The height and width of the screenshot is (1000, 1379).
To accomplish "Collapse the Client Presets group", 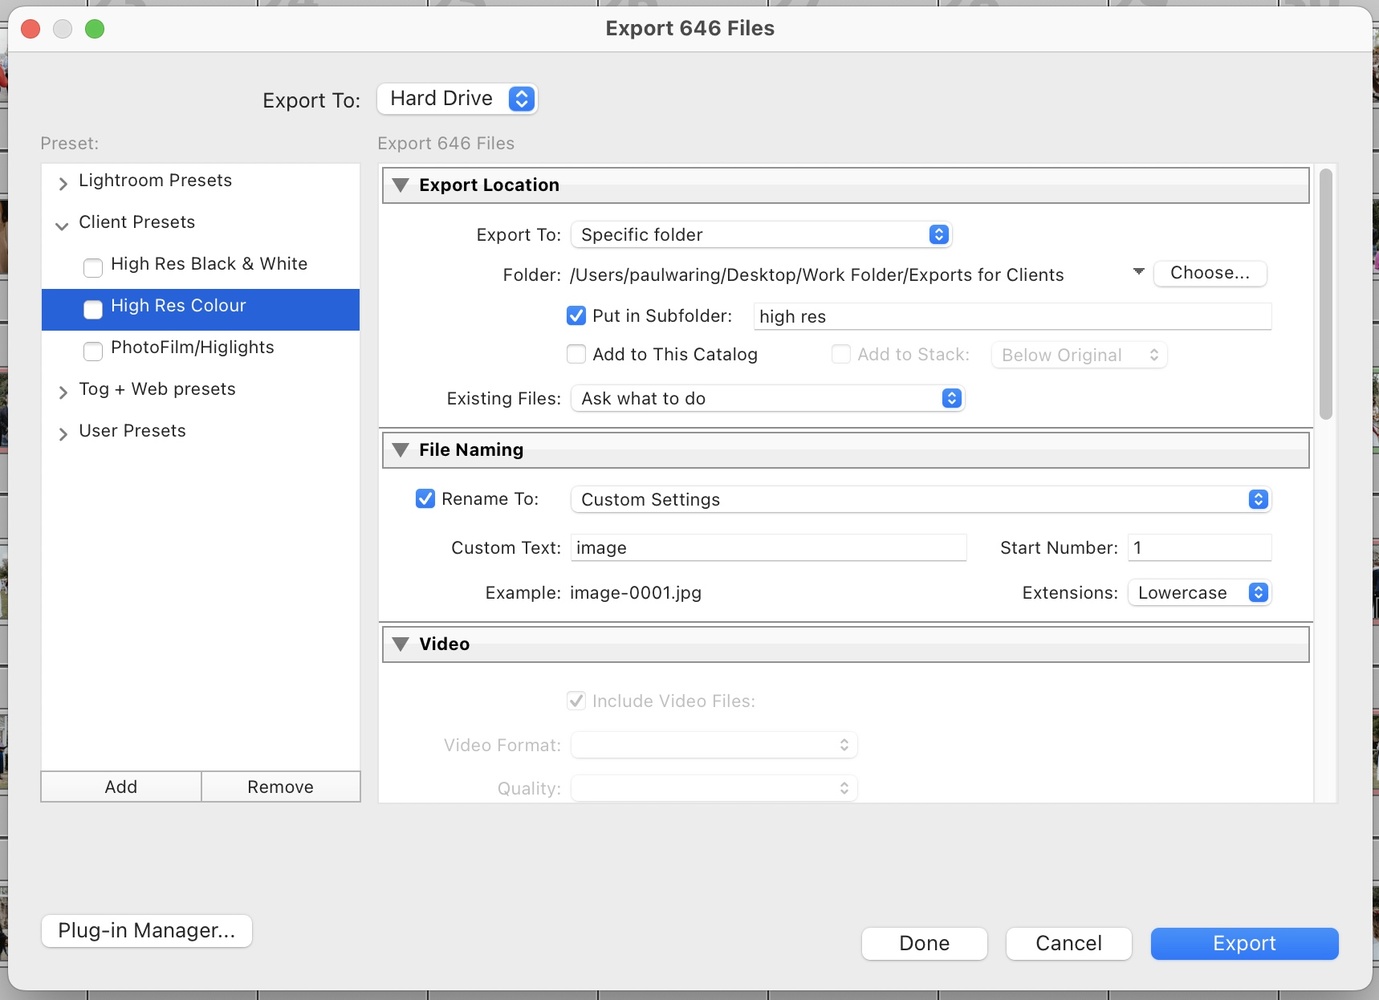I will click(62, 224).
